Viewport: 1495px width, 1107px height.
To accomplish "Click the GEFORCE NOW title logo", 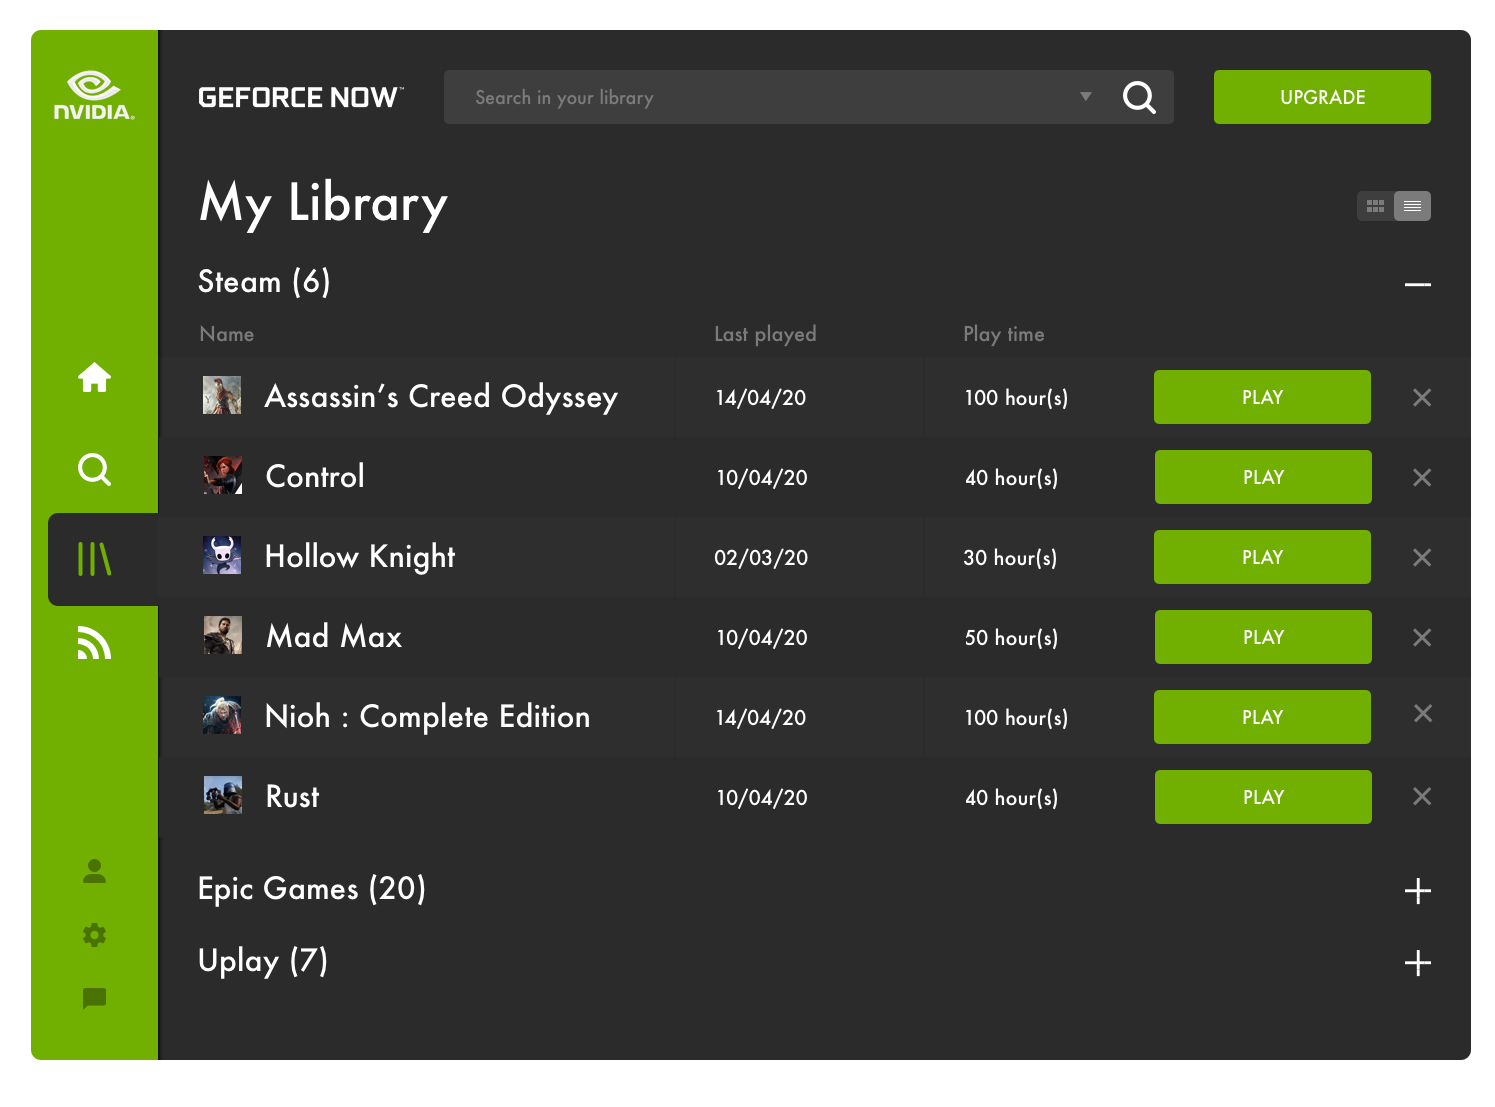I will coord(301,97).
